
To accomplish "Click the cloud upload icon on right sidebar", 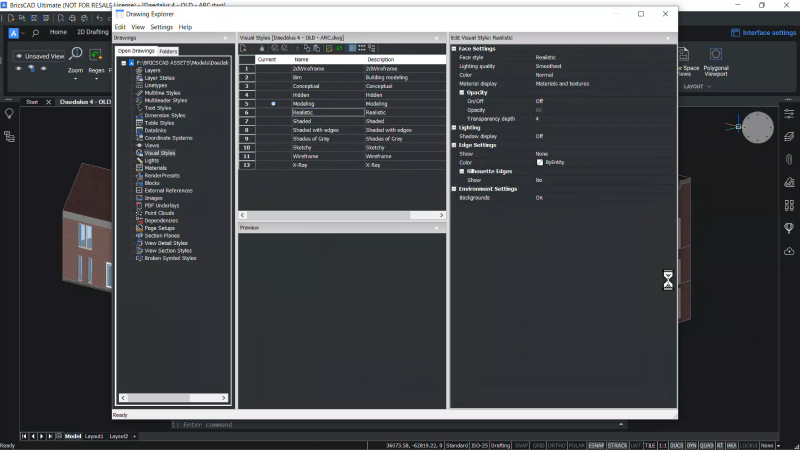I will click(789, 251).
